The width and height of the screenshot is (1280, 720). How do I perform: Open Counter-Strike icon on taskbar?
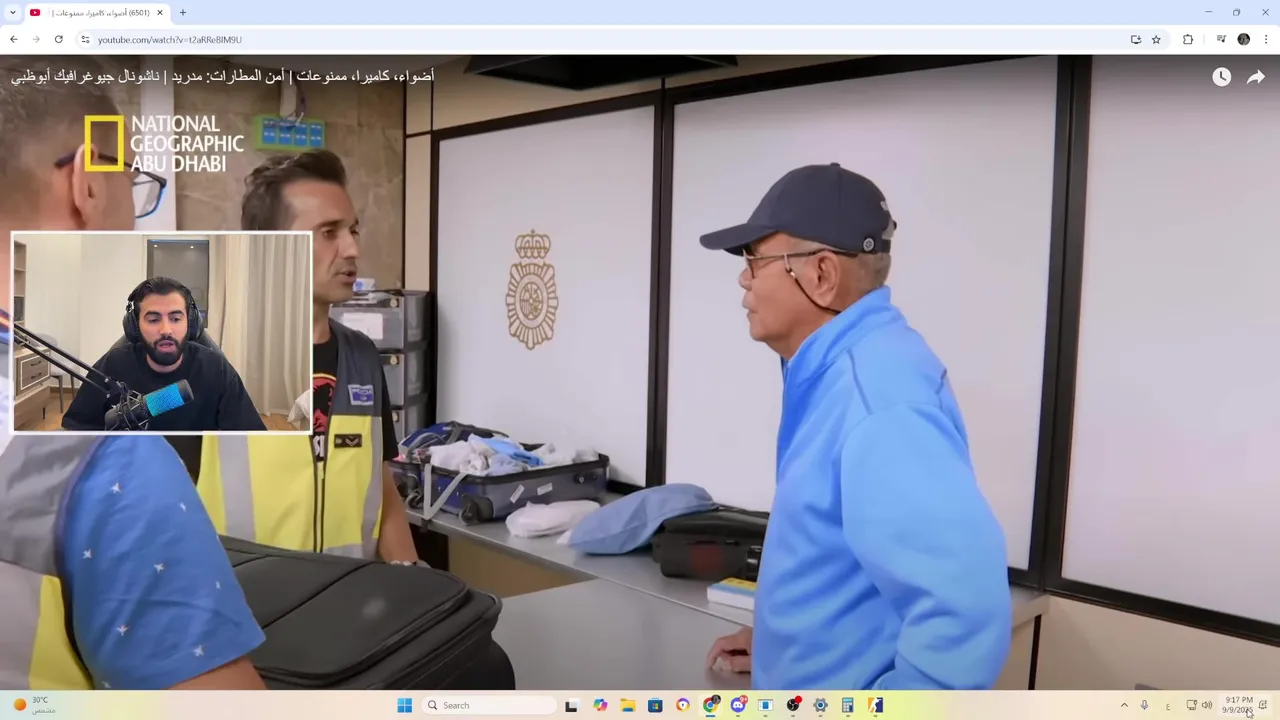pos(875,705)
